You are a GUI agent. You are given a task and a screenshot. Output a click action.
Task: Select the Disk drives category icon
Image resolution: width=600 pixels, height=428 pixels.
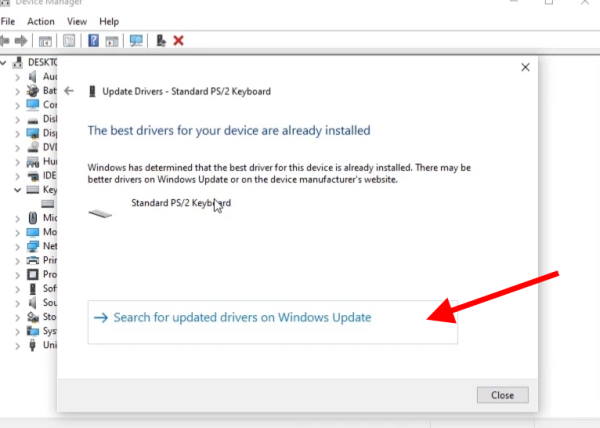coord(33,120)
